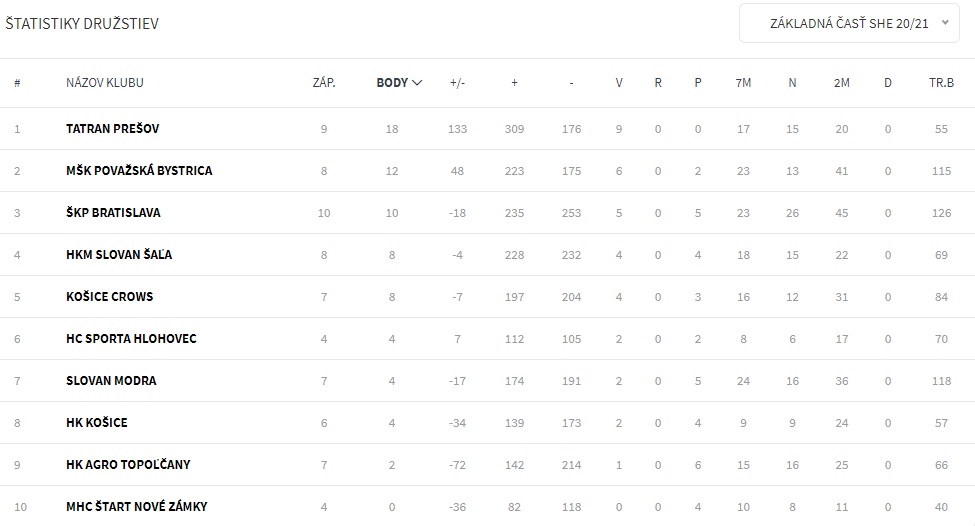
Task: Click the # rank column header
Action: click(17, 83)
